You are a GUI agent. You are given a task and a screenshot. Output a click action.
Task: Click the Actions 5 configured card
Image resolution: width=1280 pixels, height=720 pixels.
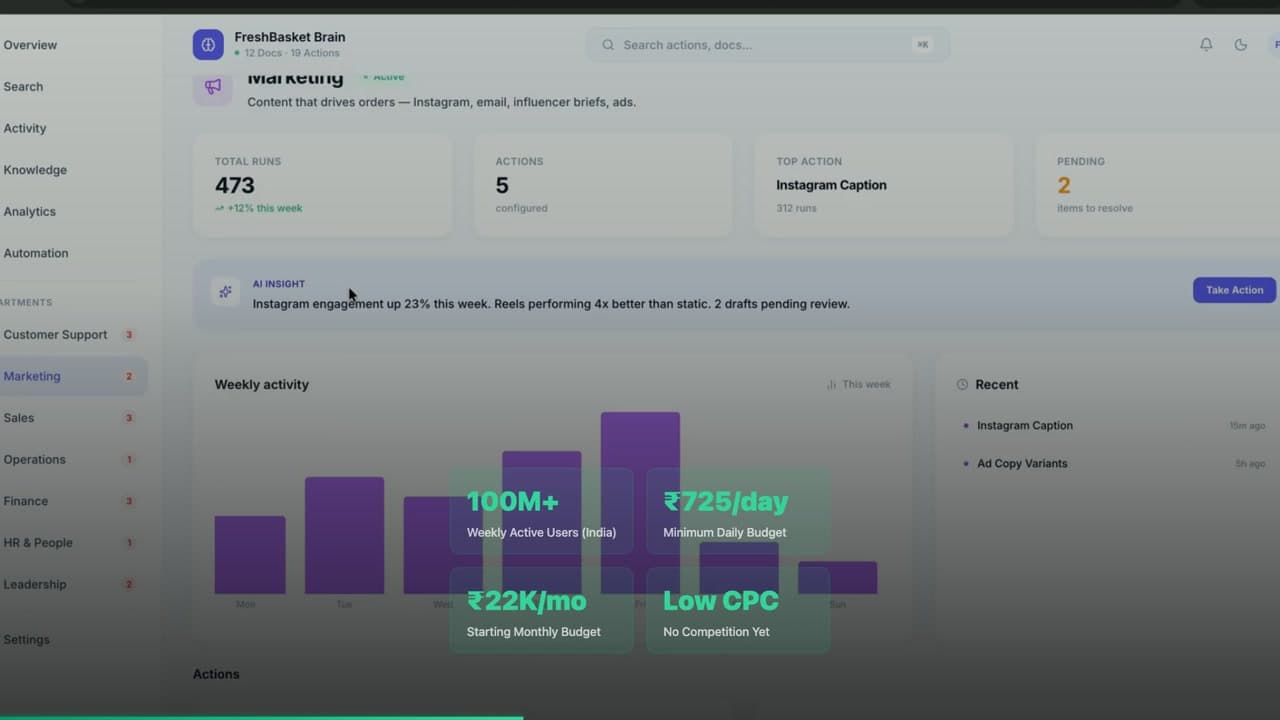[603, 186]
